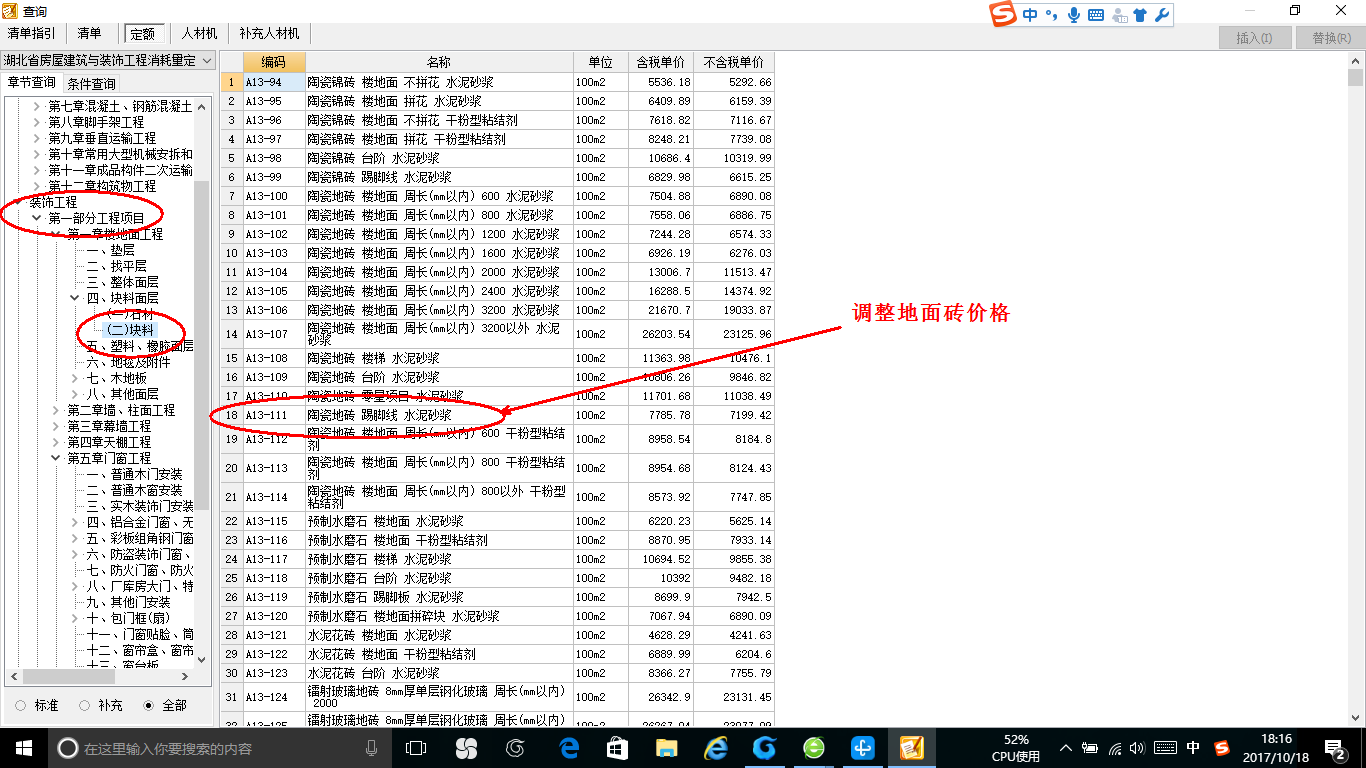Click 不含税单价 column header
1366x768 pixels.
[x=733, y=62]
